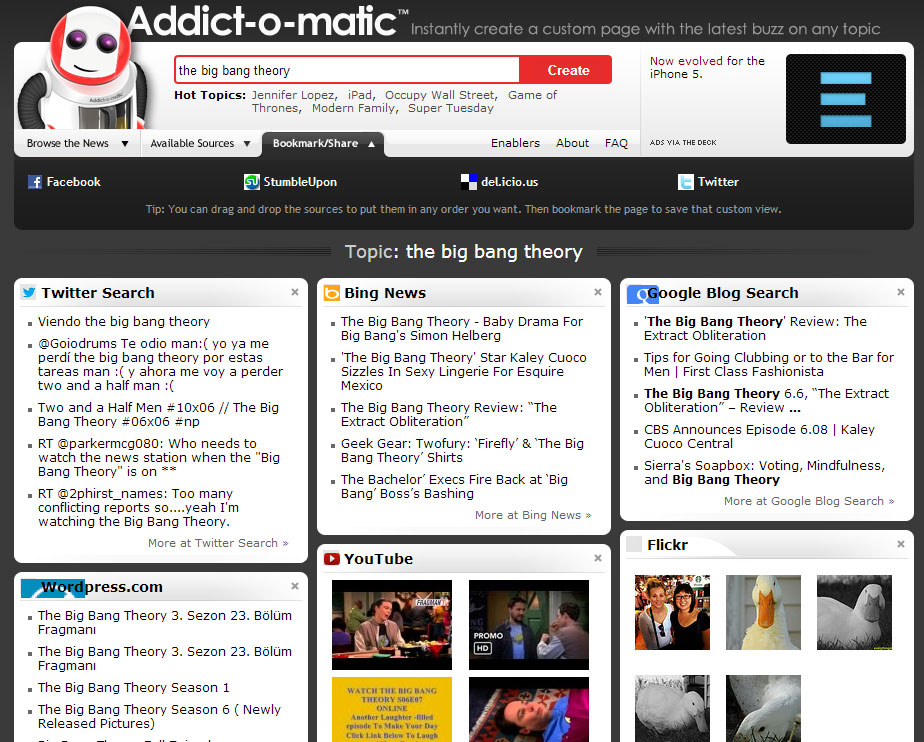Open CBS Announces Episode 6.08 blog post

[759, 436]
